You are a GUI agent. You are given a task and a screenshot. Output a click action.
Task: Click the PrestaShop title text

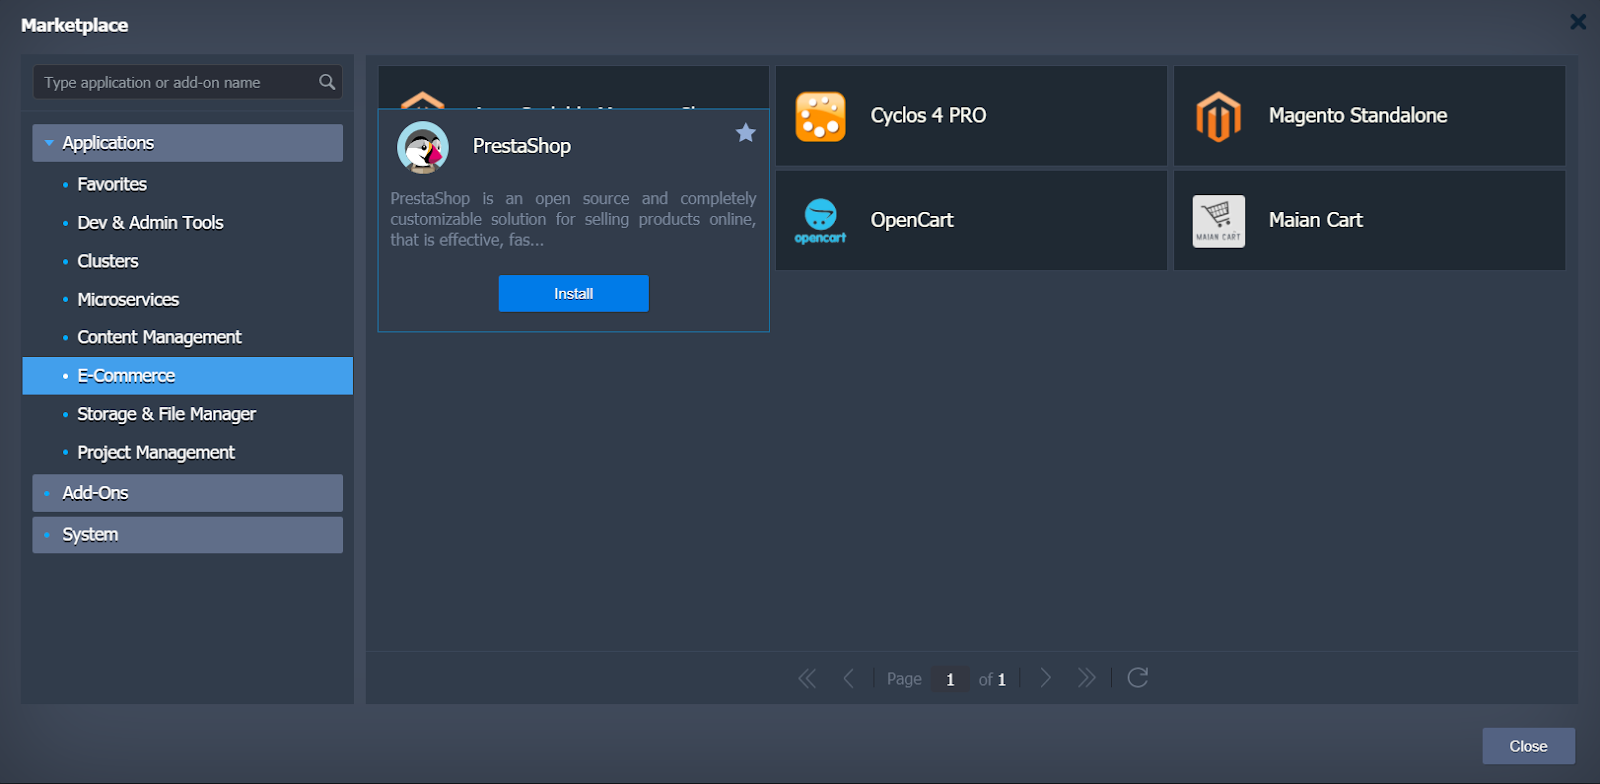pyautogui.click(x=522, y=146)
